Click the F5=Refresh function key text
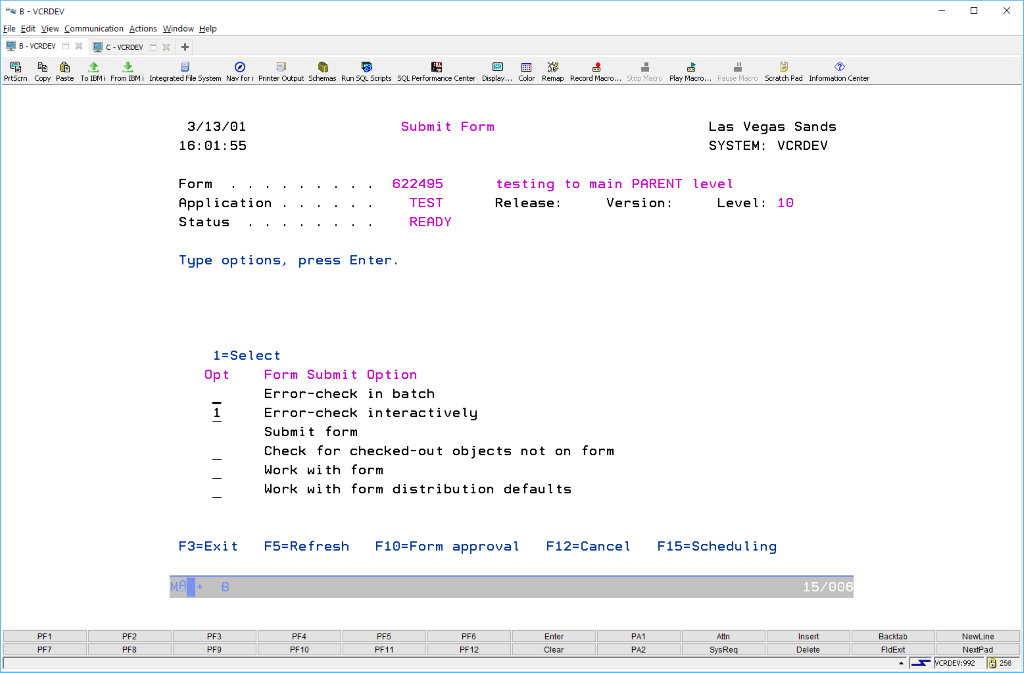Image resolution: width=1024 pixels, height=673 pixels. 306,546
